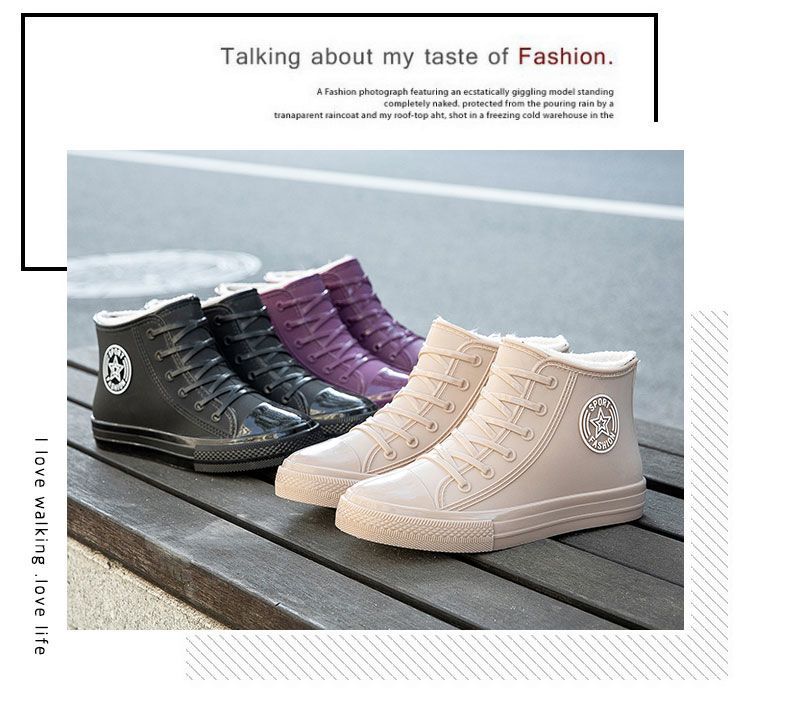Click the Sport Fashion badge on black shoe
790x718 pixels.
tap(117, 369)
